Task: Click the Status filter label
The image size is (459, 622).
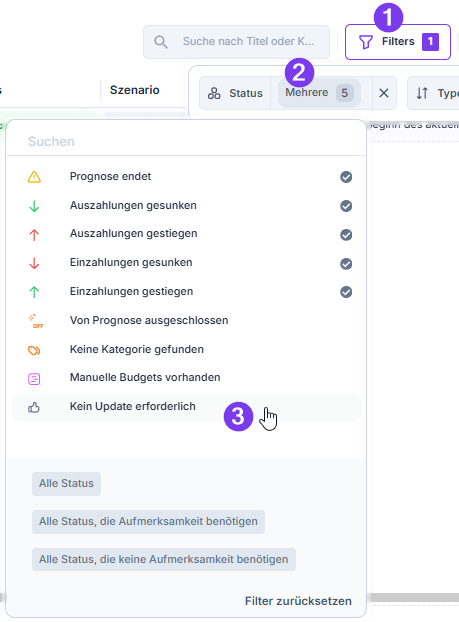Action: point(246,93)
